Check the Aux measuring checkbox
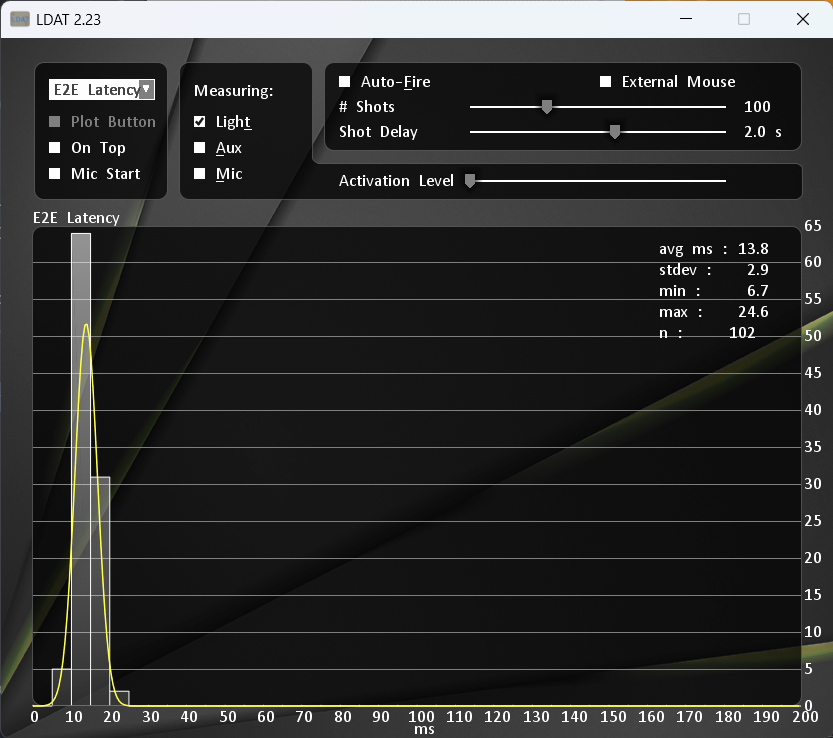 pos(200,148)
